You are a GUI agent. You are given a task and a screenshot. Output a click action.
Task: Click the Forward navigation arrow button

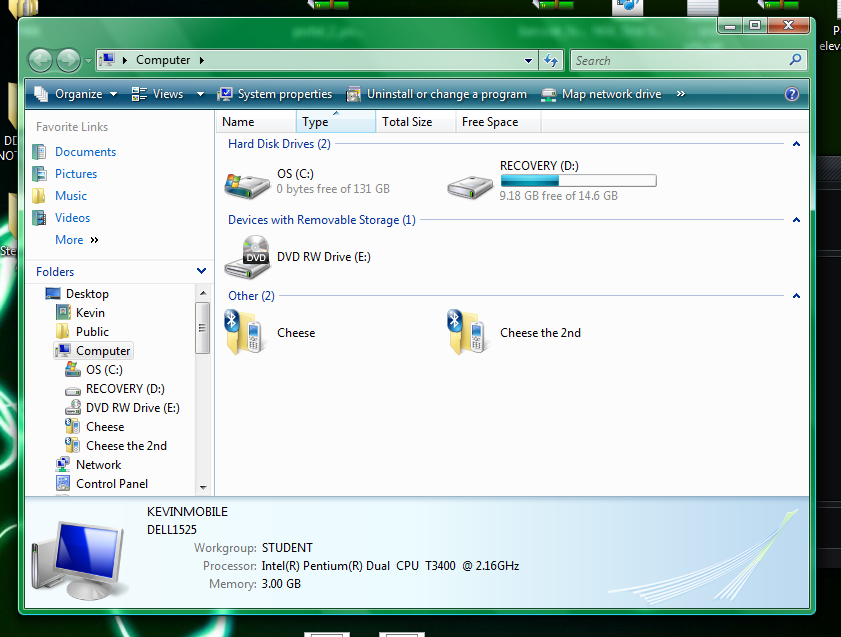(68, 61)
